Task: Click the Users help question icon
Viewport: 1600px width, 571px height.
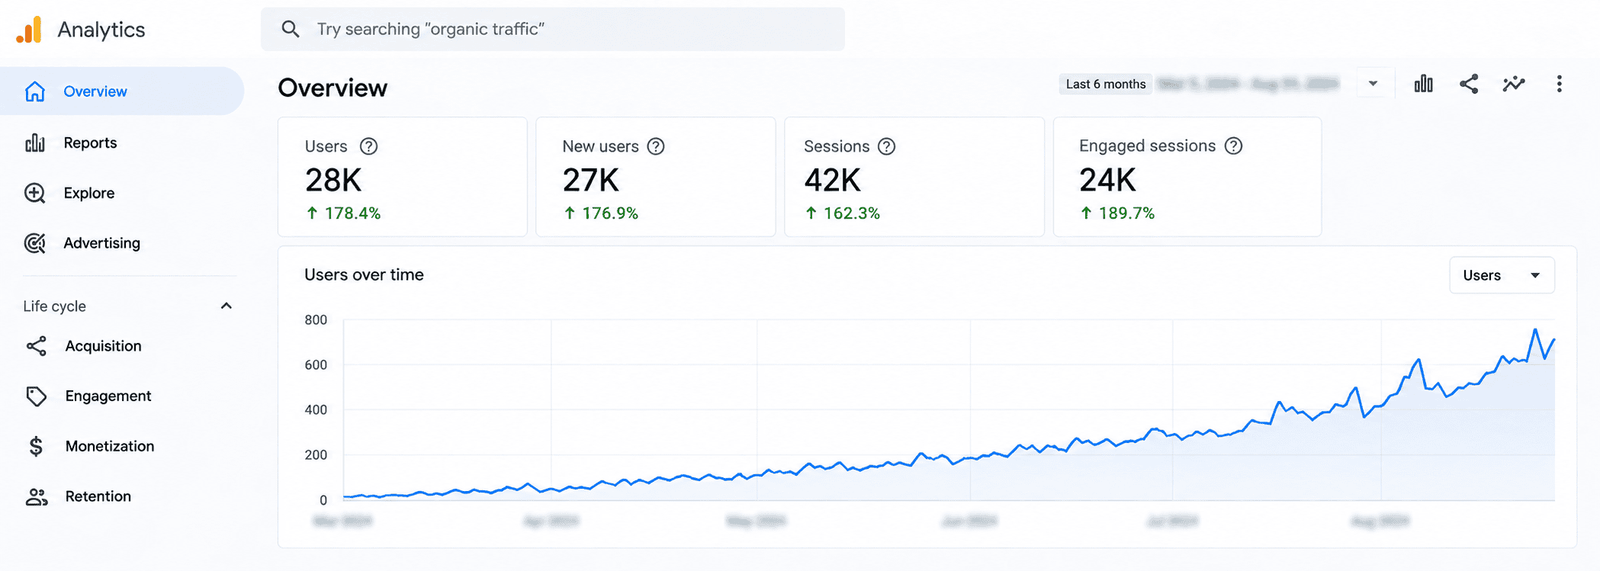Action: click(369, 146)
